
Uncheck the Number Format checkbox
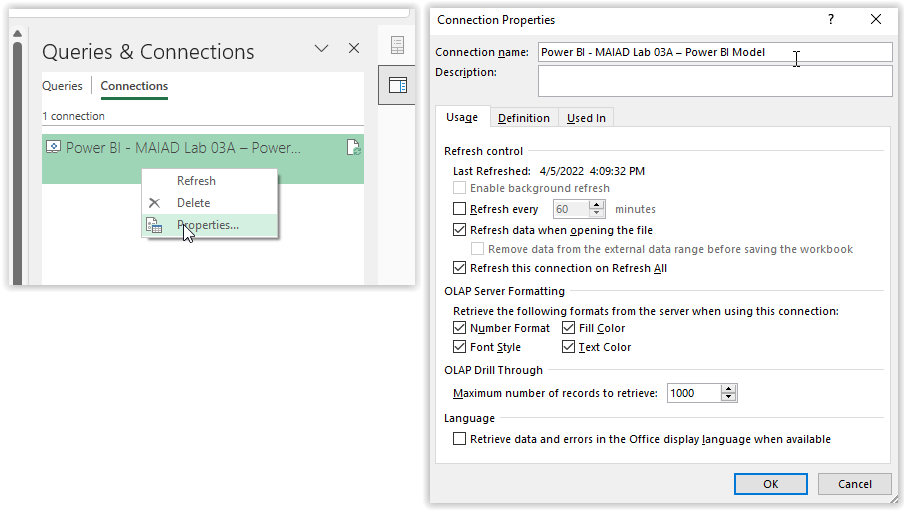tap(459, 328)
